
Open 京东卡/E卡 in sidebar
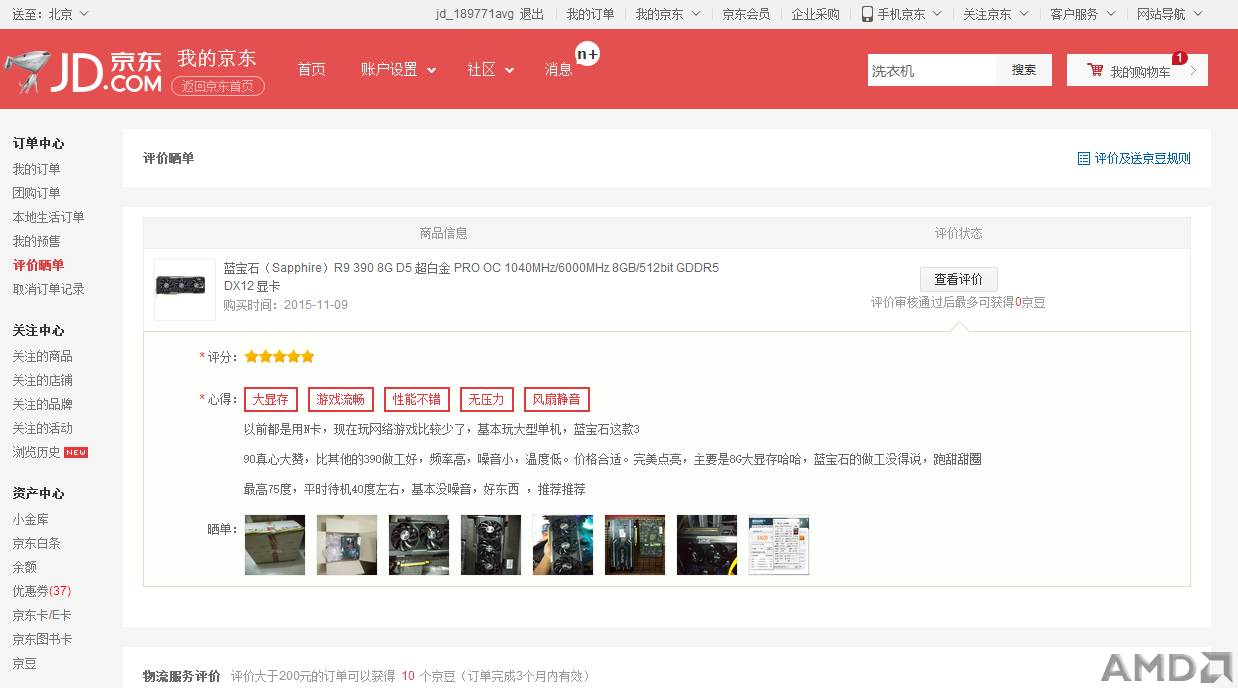tap(42, 615)
